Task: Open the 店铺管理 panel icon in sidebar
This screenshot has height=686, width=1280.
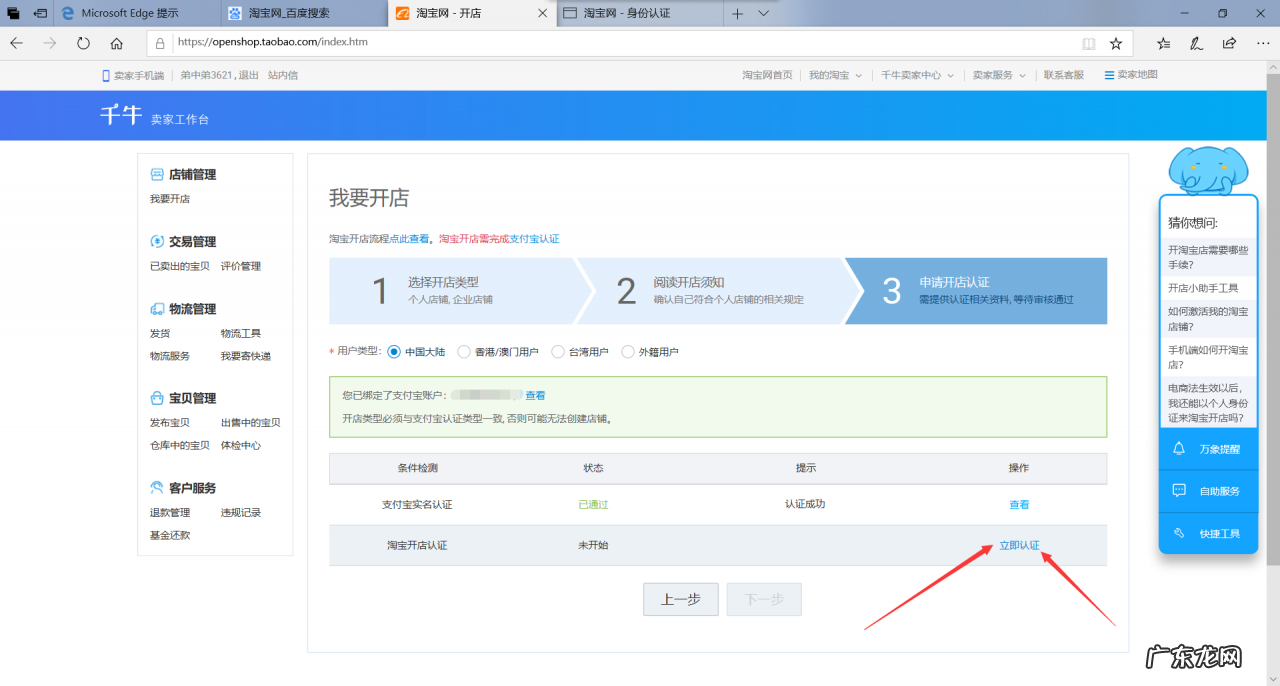Action: point(157,173)
